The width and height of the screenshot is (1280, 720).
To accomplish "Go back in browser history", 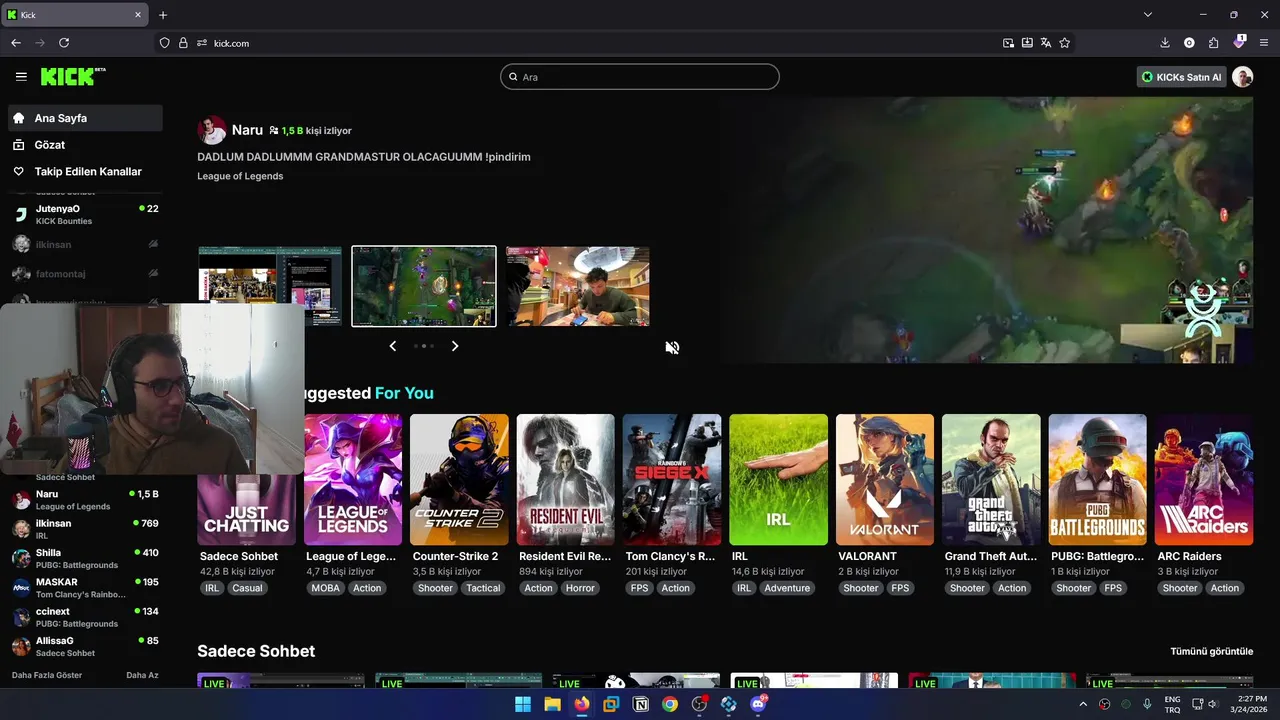I will 16,43.
